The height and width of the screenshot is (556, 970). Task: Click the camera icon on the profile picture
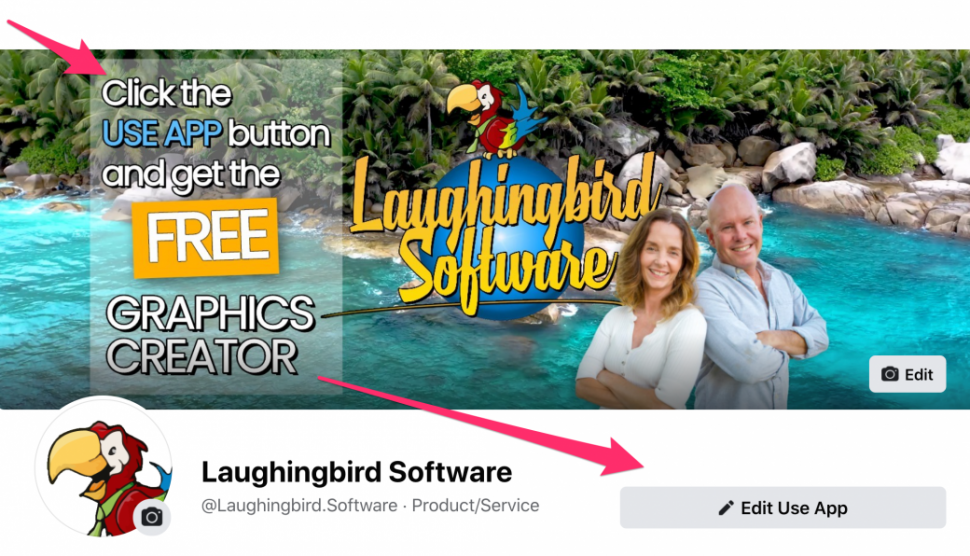(x=152, y=516)
